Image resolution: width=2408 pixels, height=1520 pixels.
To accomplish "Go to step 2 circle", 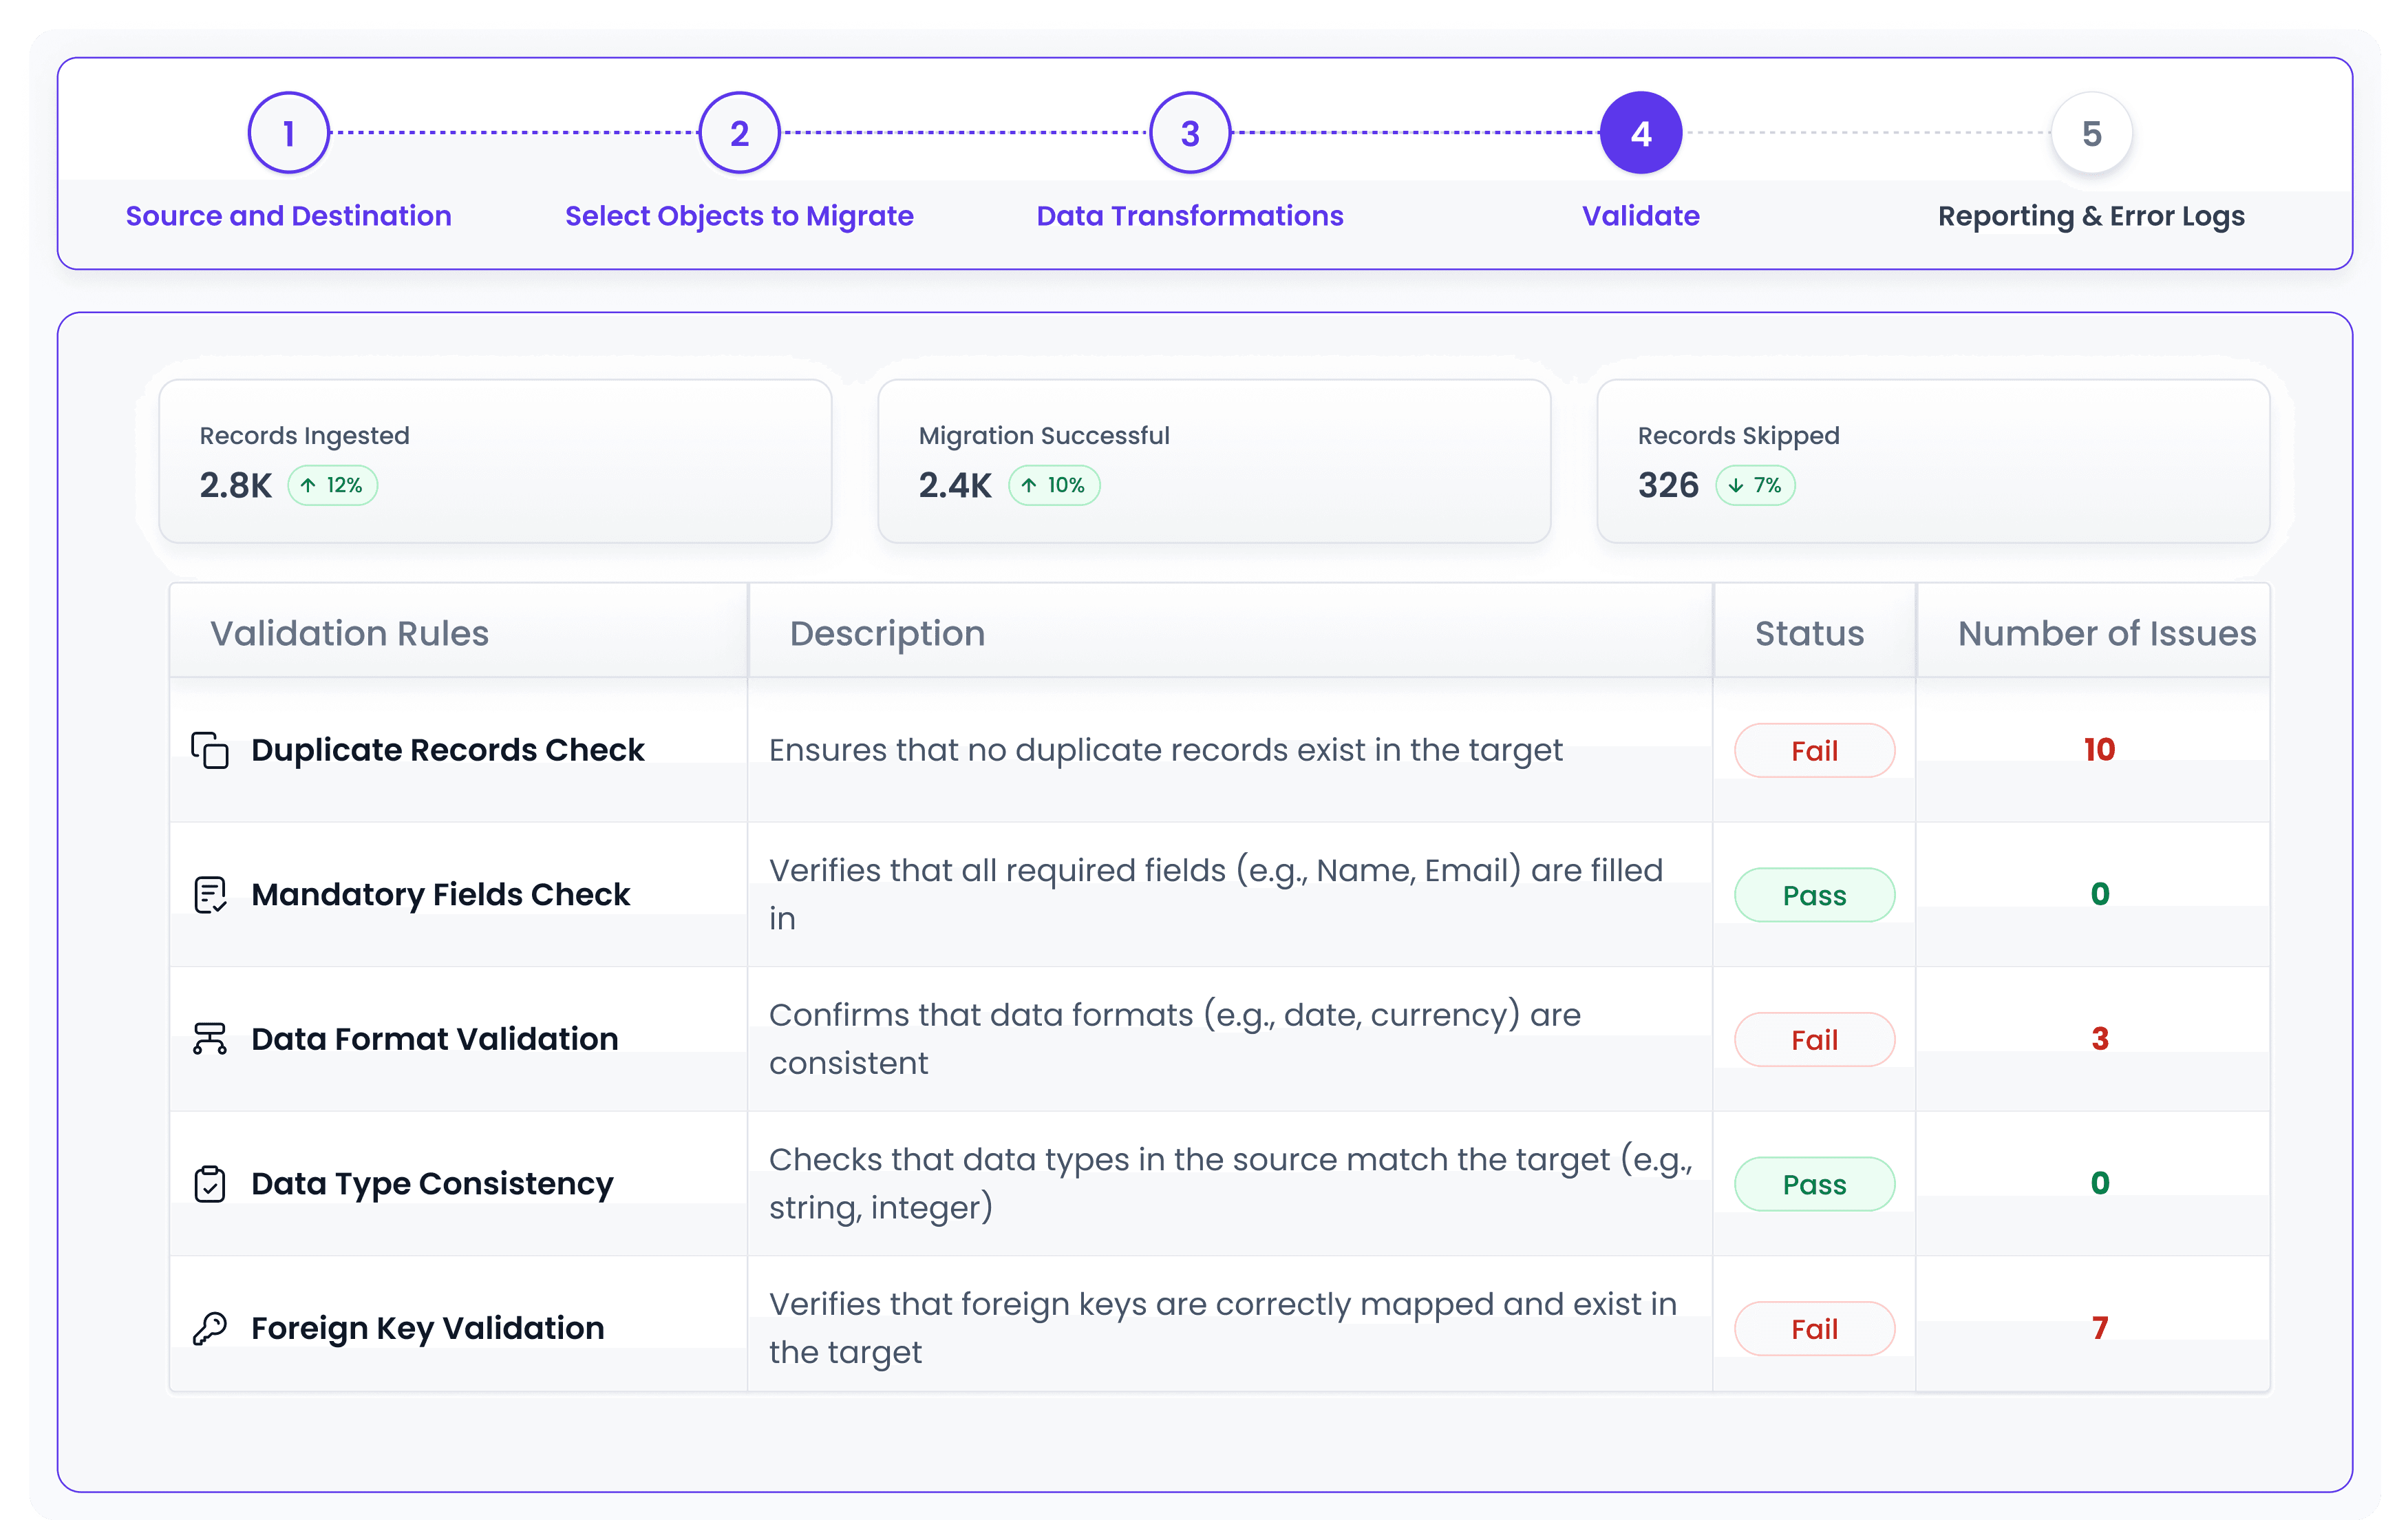I will (x=739, y=133).
